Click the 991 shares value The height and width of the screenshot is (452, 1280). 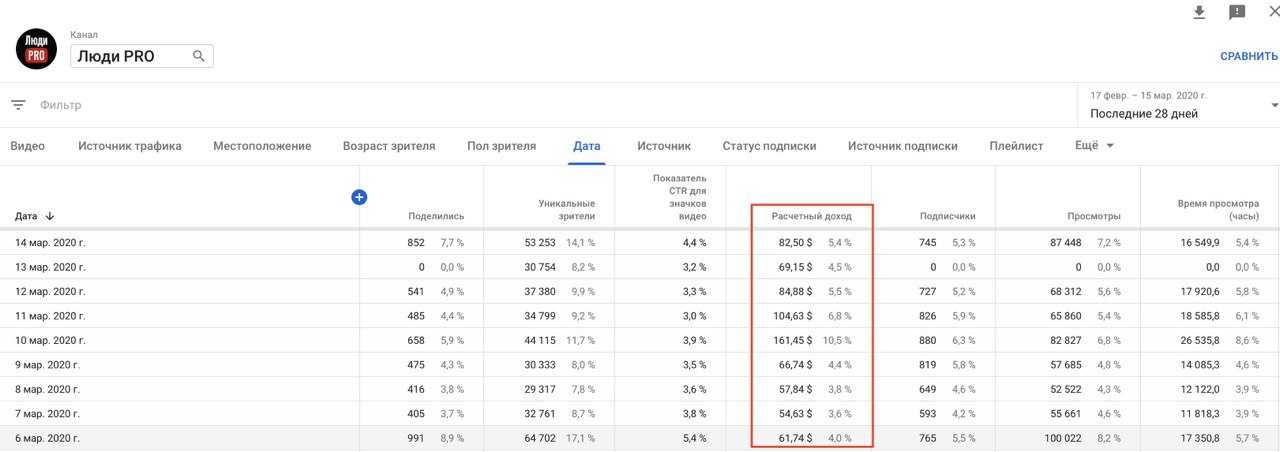[x=414, y=439]
